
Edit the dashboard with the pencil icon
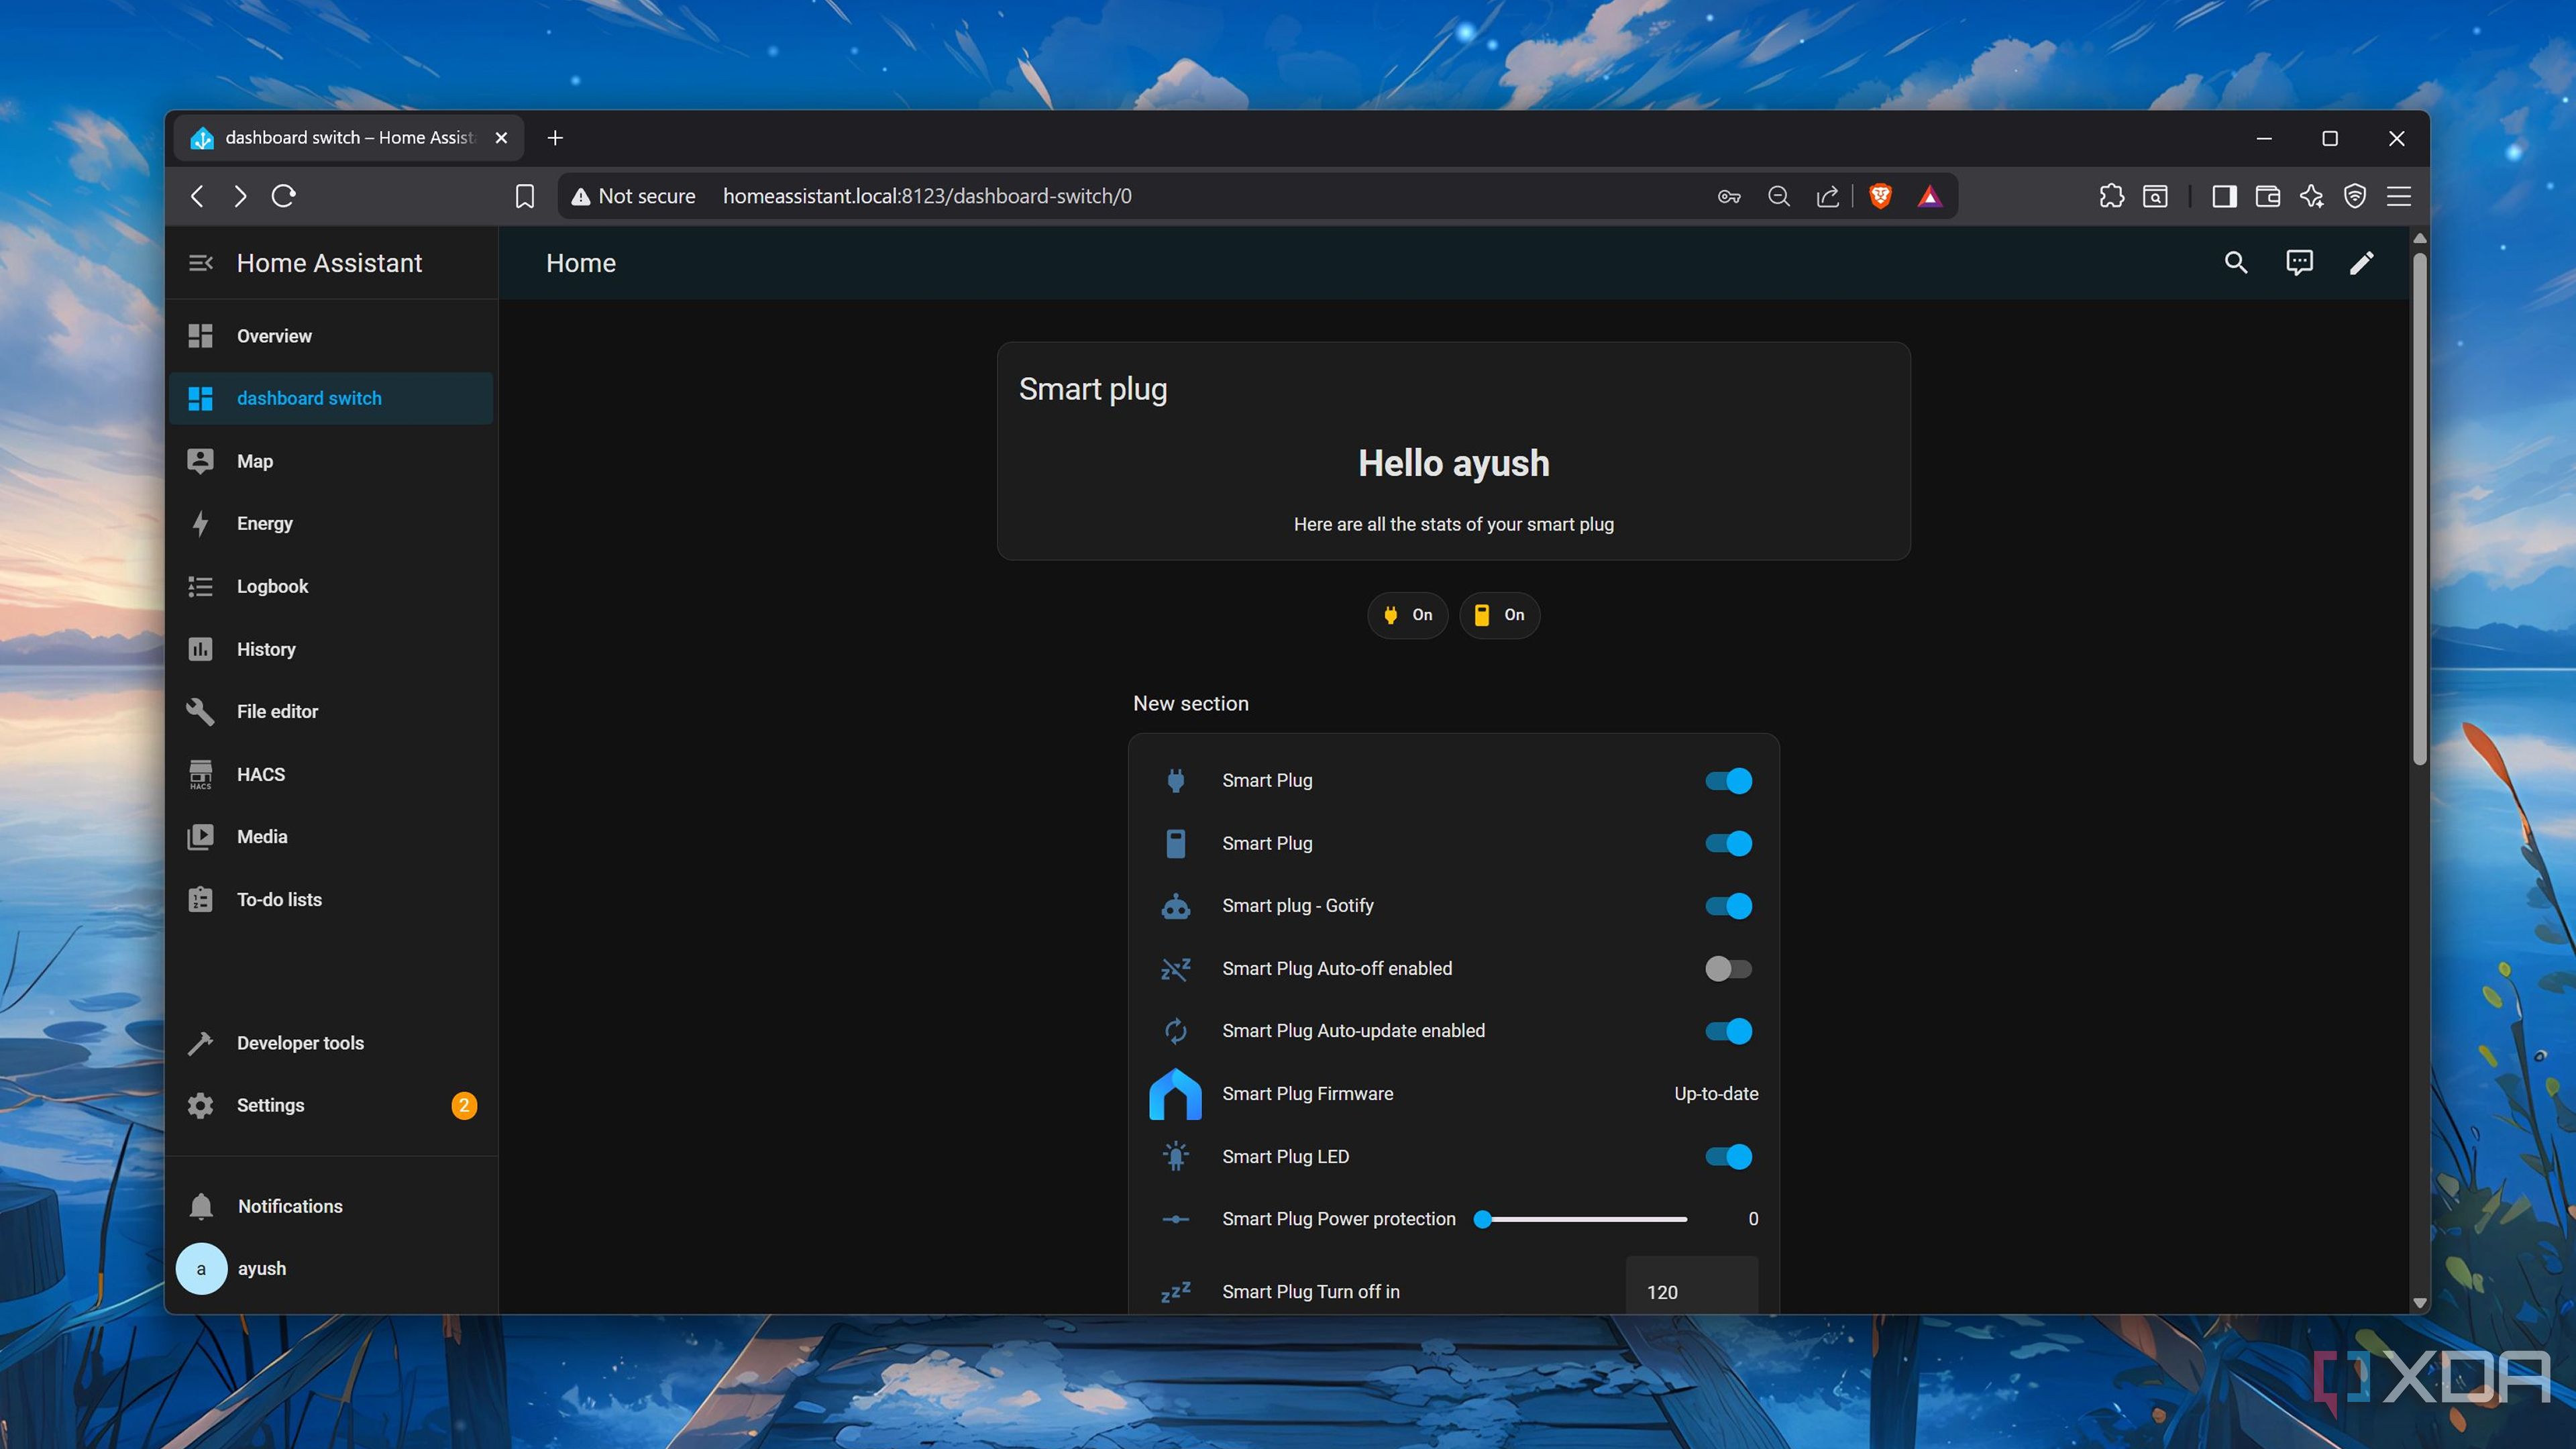[2362, 263]
